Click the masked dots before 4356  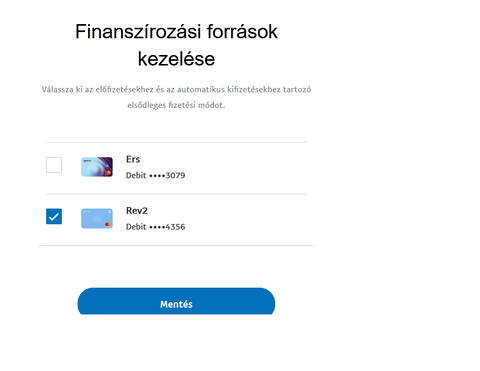pos(157,227)
